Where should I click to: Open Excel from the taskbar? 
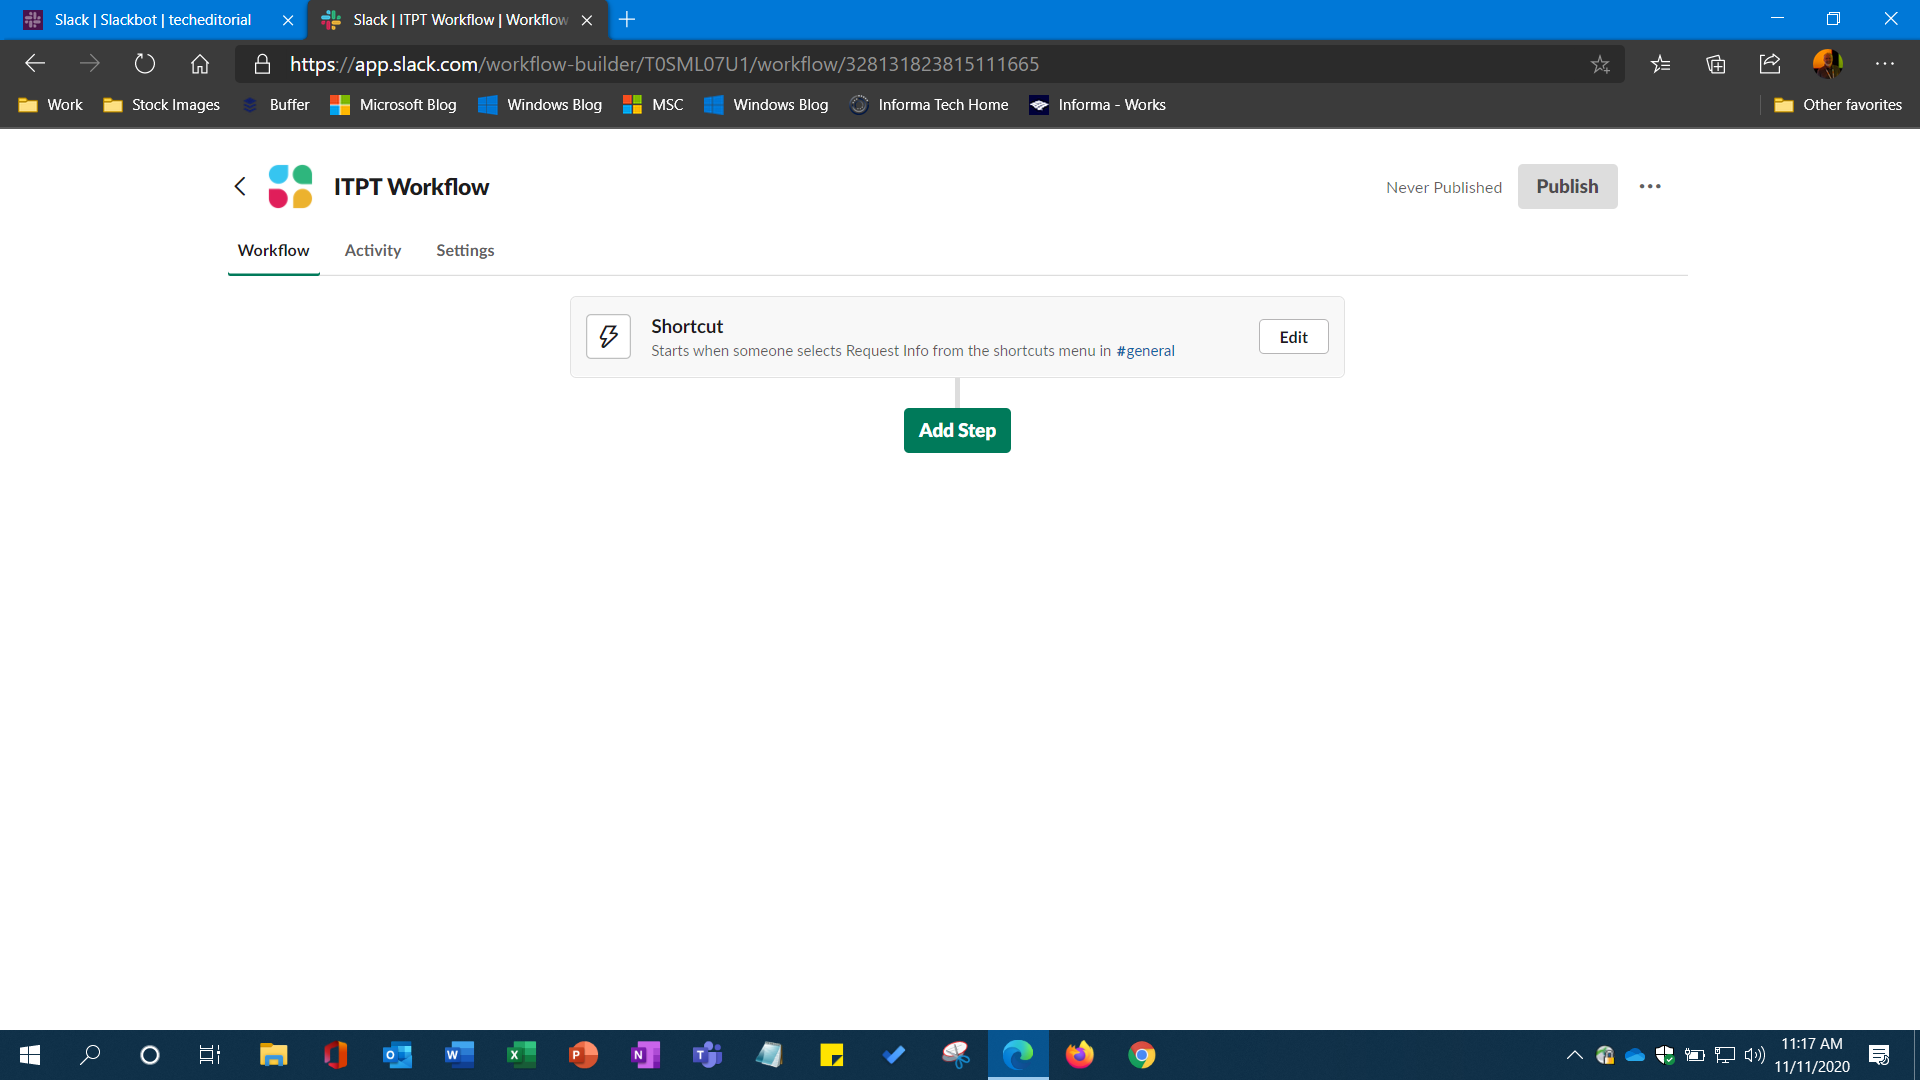pyautogui.click(x=521, y=1055)
